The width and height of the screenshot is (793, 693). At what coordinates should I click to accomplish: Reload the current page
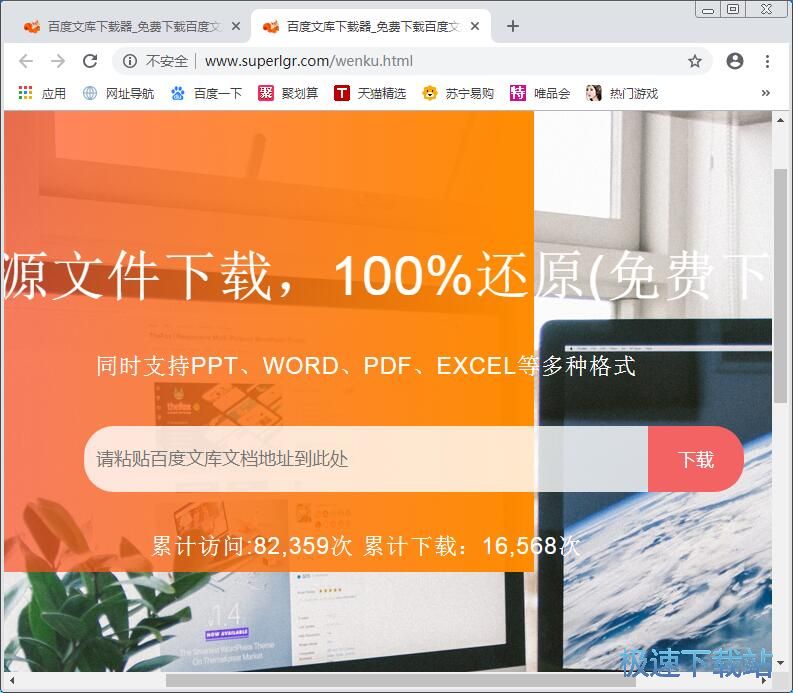click(90, 61)
